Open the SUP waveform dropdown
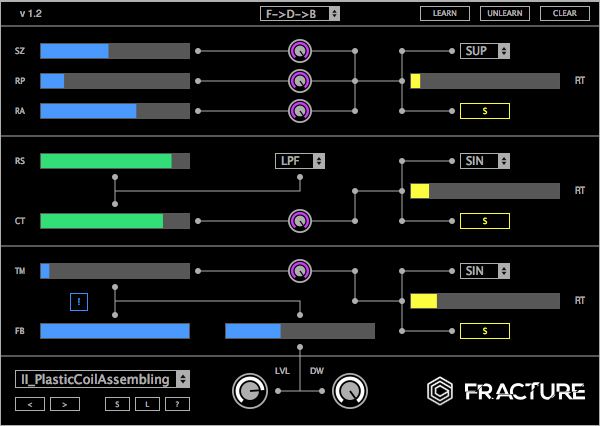Image resolution: width=600 pixels, height=426 pixels. click(485, 50)
